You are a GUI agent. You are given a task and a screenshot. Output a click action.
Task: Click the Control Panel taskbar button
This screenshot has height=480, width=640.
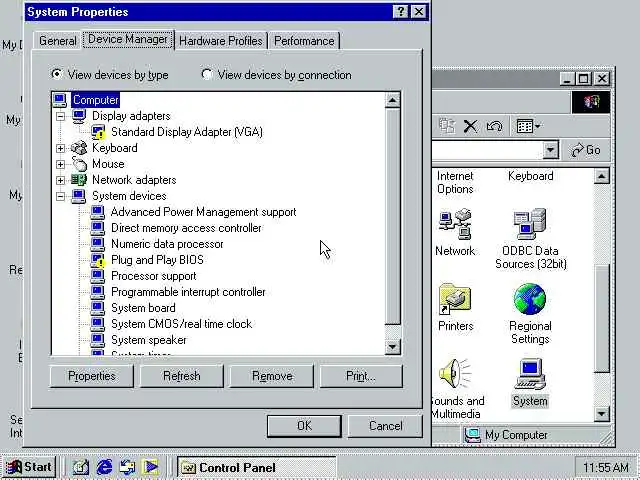tap(256, 467)
